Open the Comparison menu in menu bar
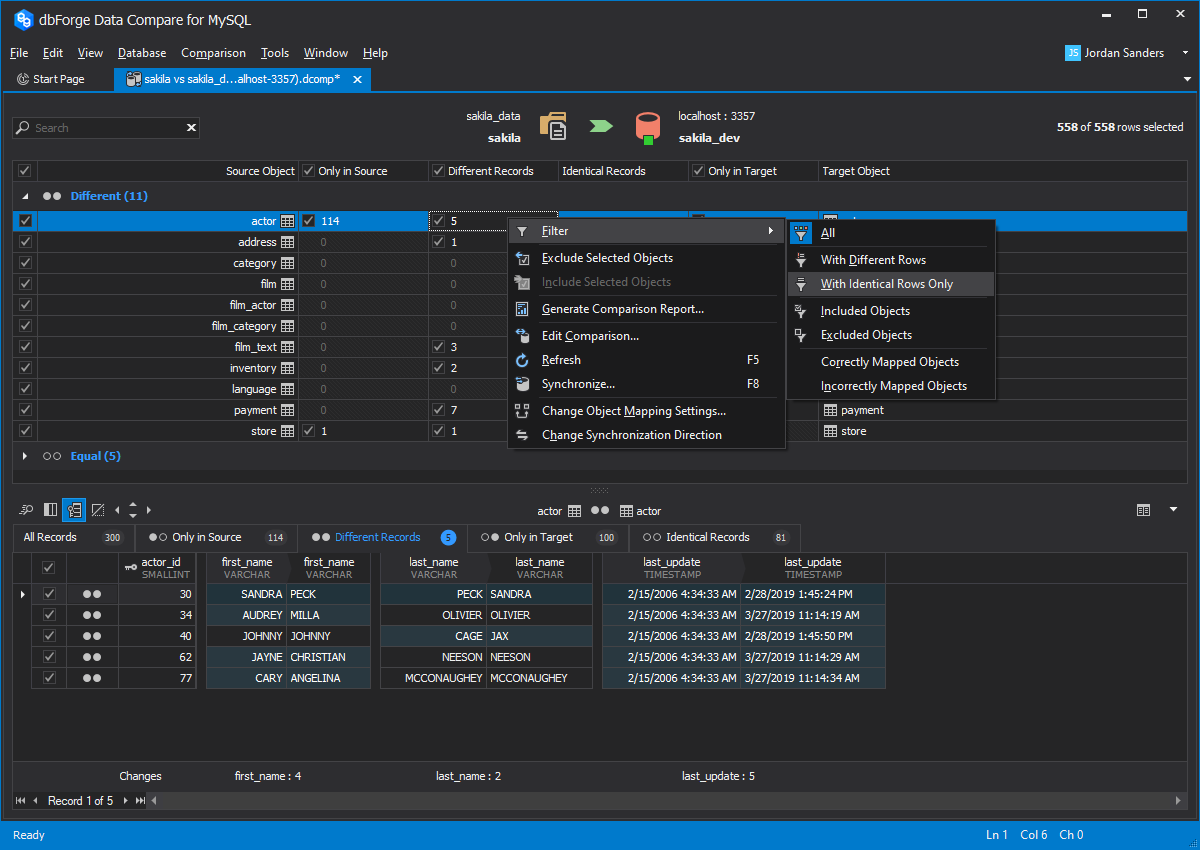Screen dimensions: 1200x850 click(x=213, y=53)
